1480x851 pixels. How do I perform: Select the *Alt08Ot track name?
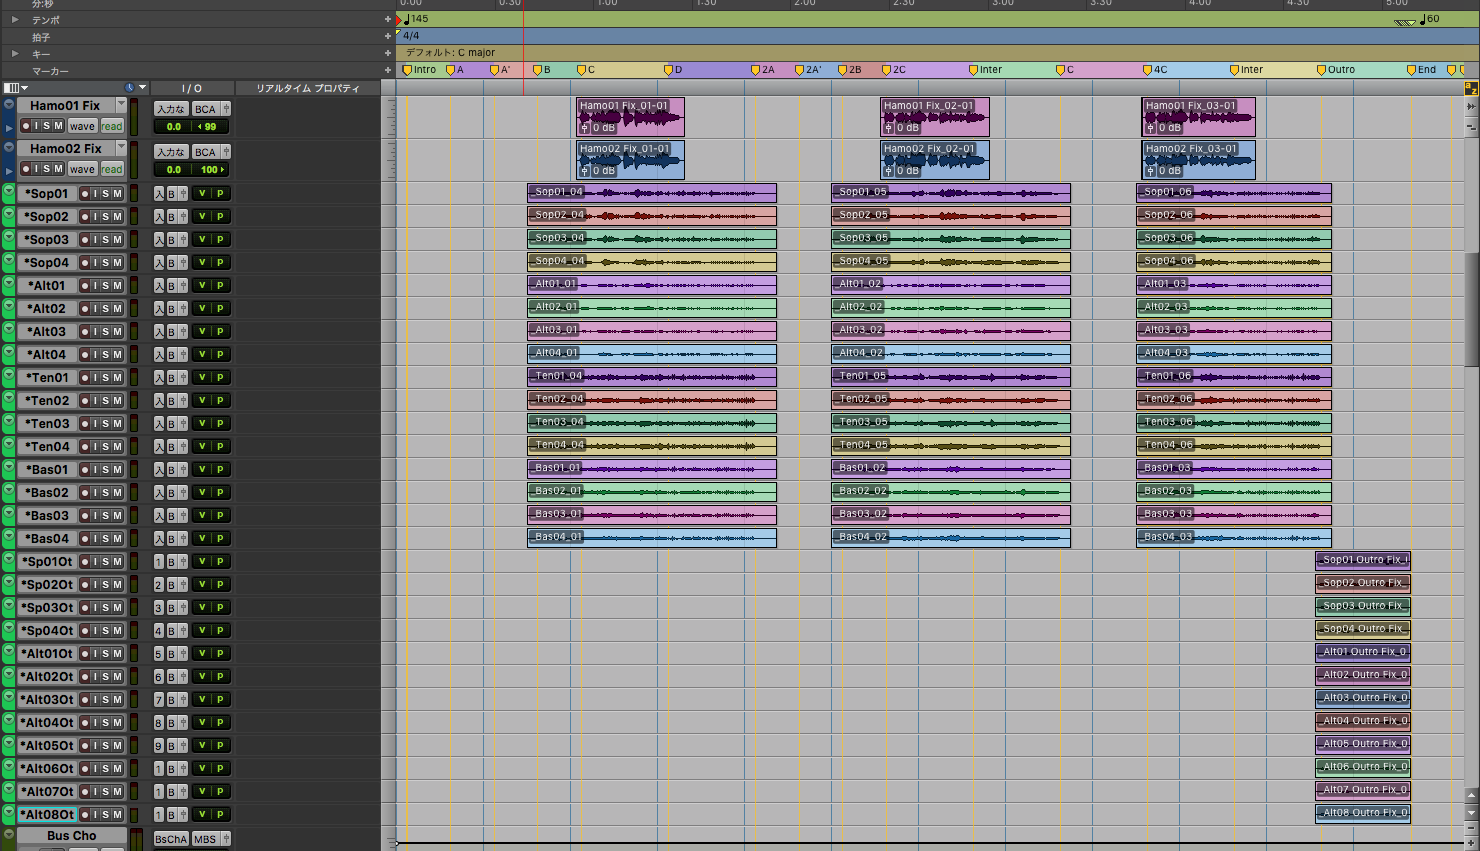[48, 815]
